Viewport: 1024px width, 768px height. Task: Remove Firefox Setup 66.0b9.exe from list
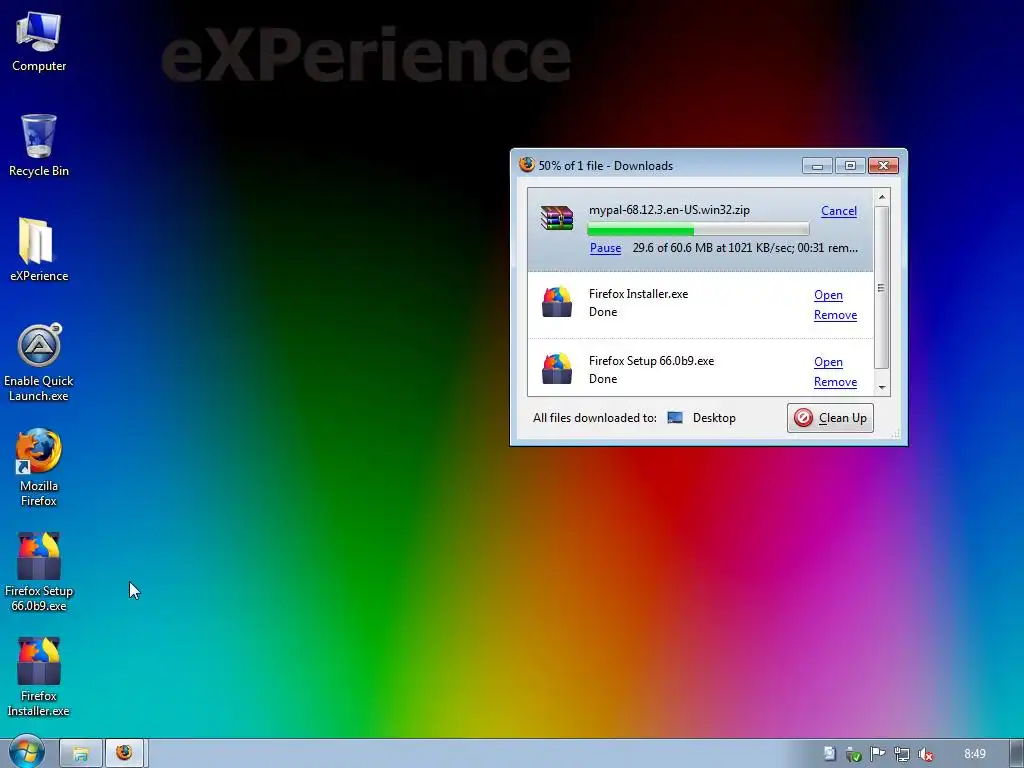coord(835,382)
